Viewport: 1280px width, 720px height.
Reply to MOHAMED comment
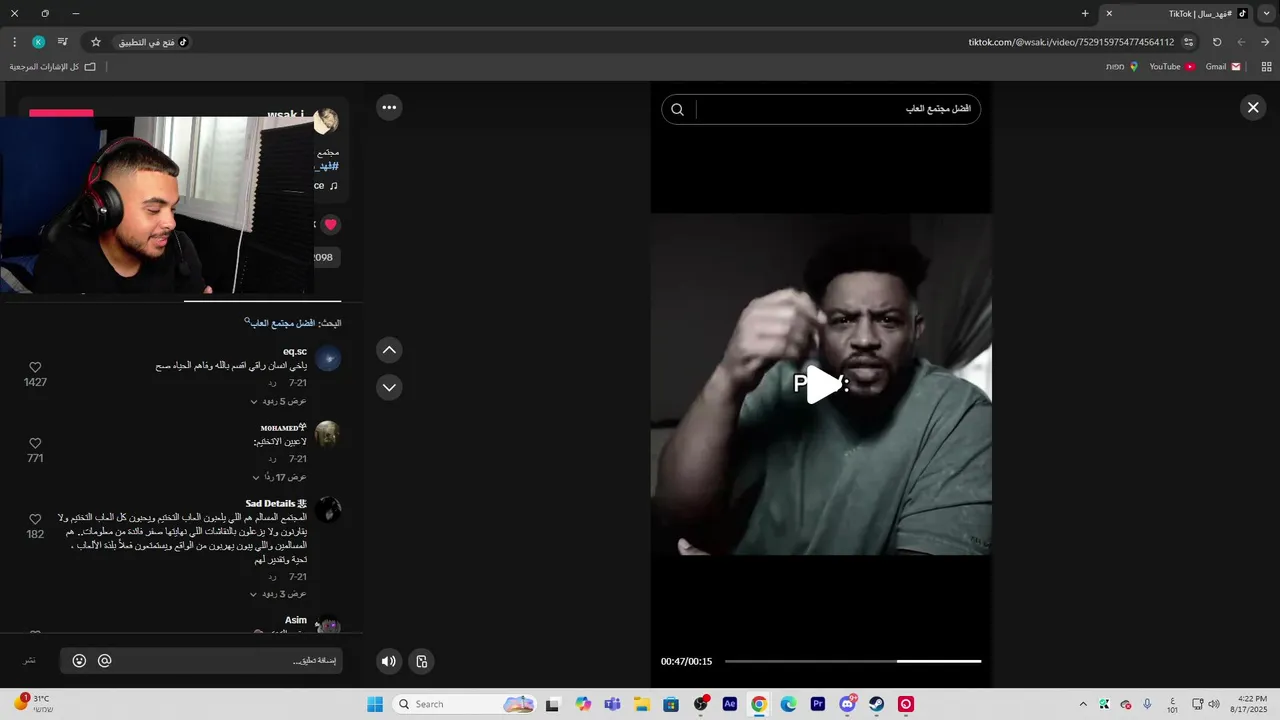click(272, 459)
